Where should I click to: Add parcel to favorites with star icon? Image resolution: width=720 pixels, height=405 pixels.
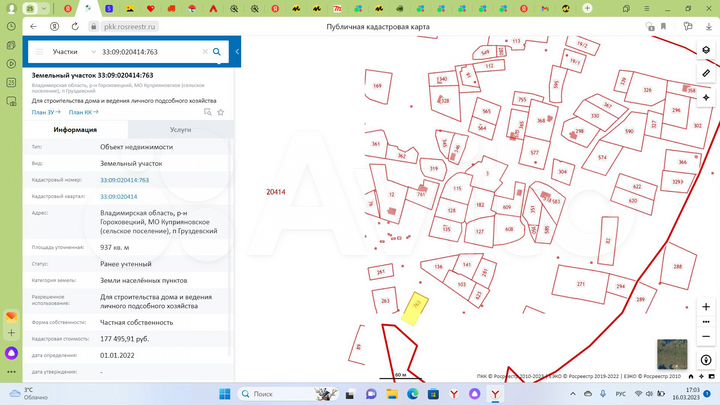click(220, 112)
